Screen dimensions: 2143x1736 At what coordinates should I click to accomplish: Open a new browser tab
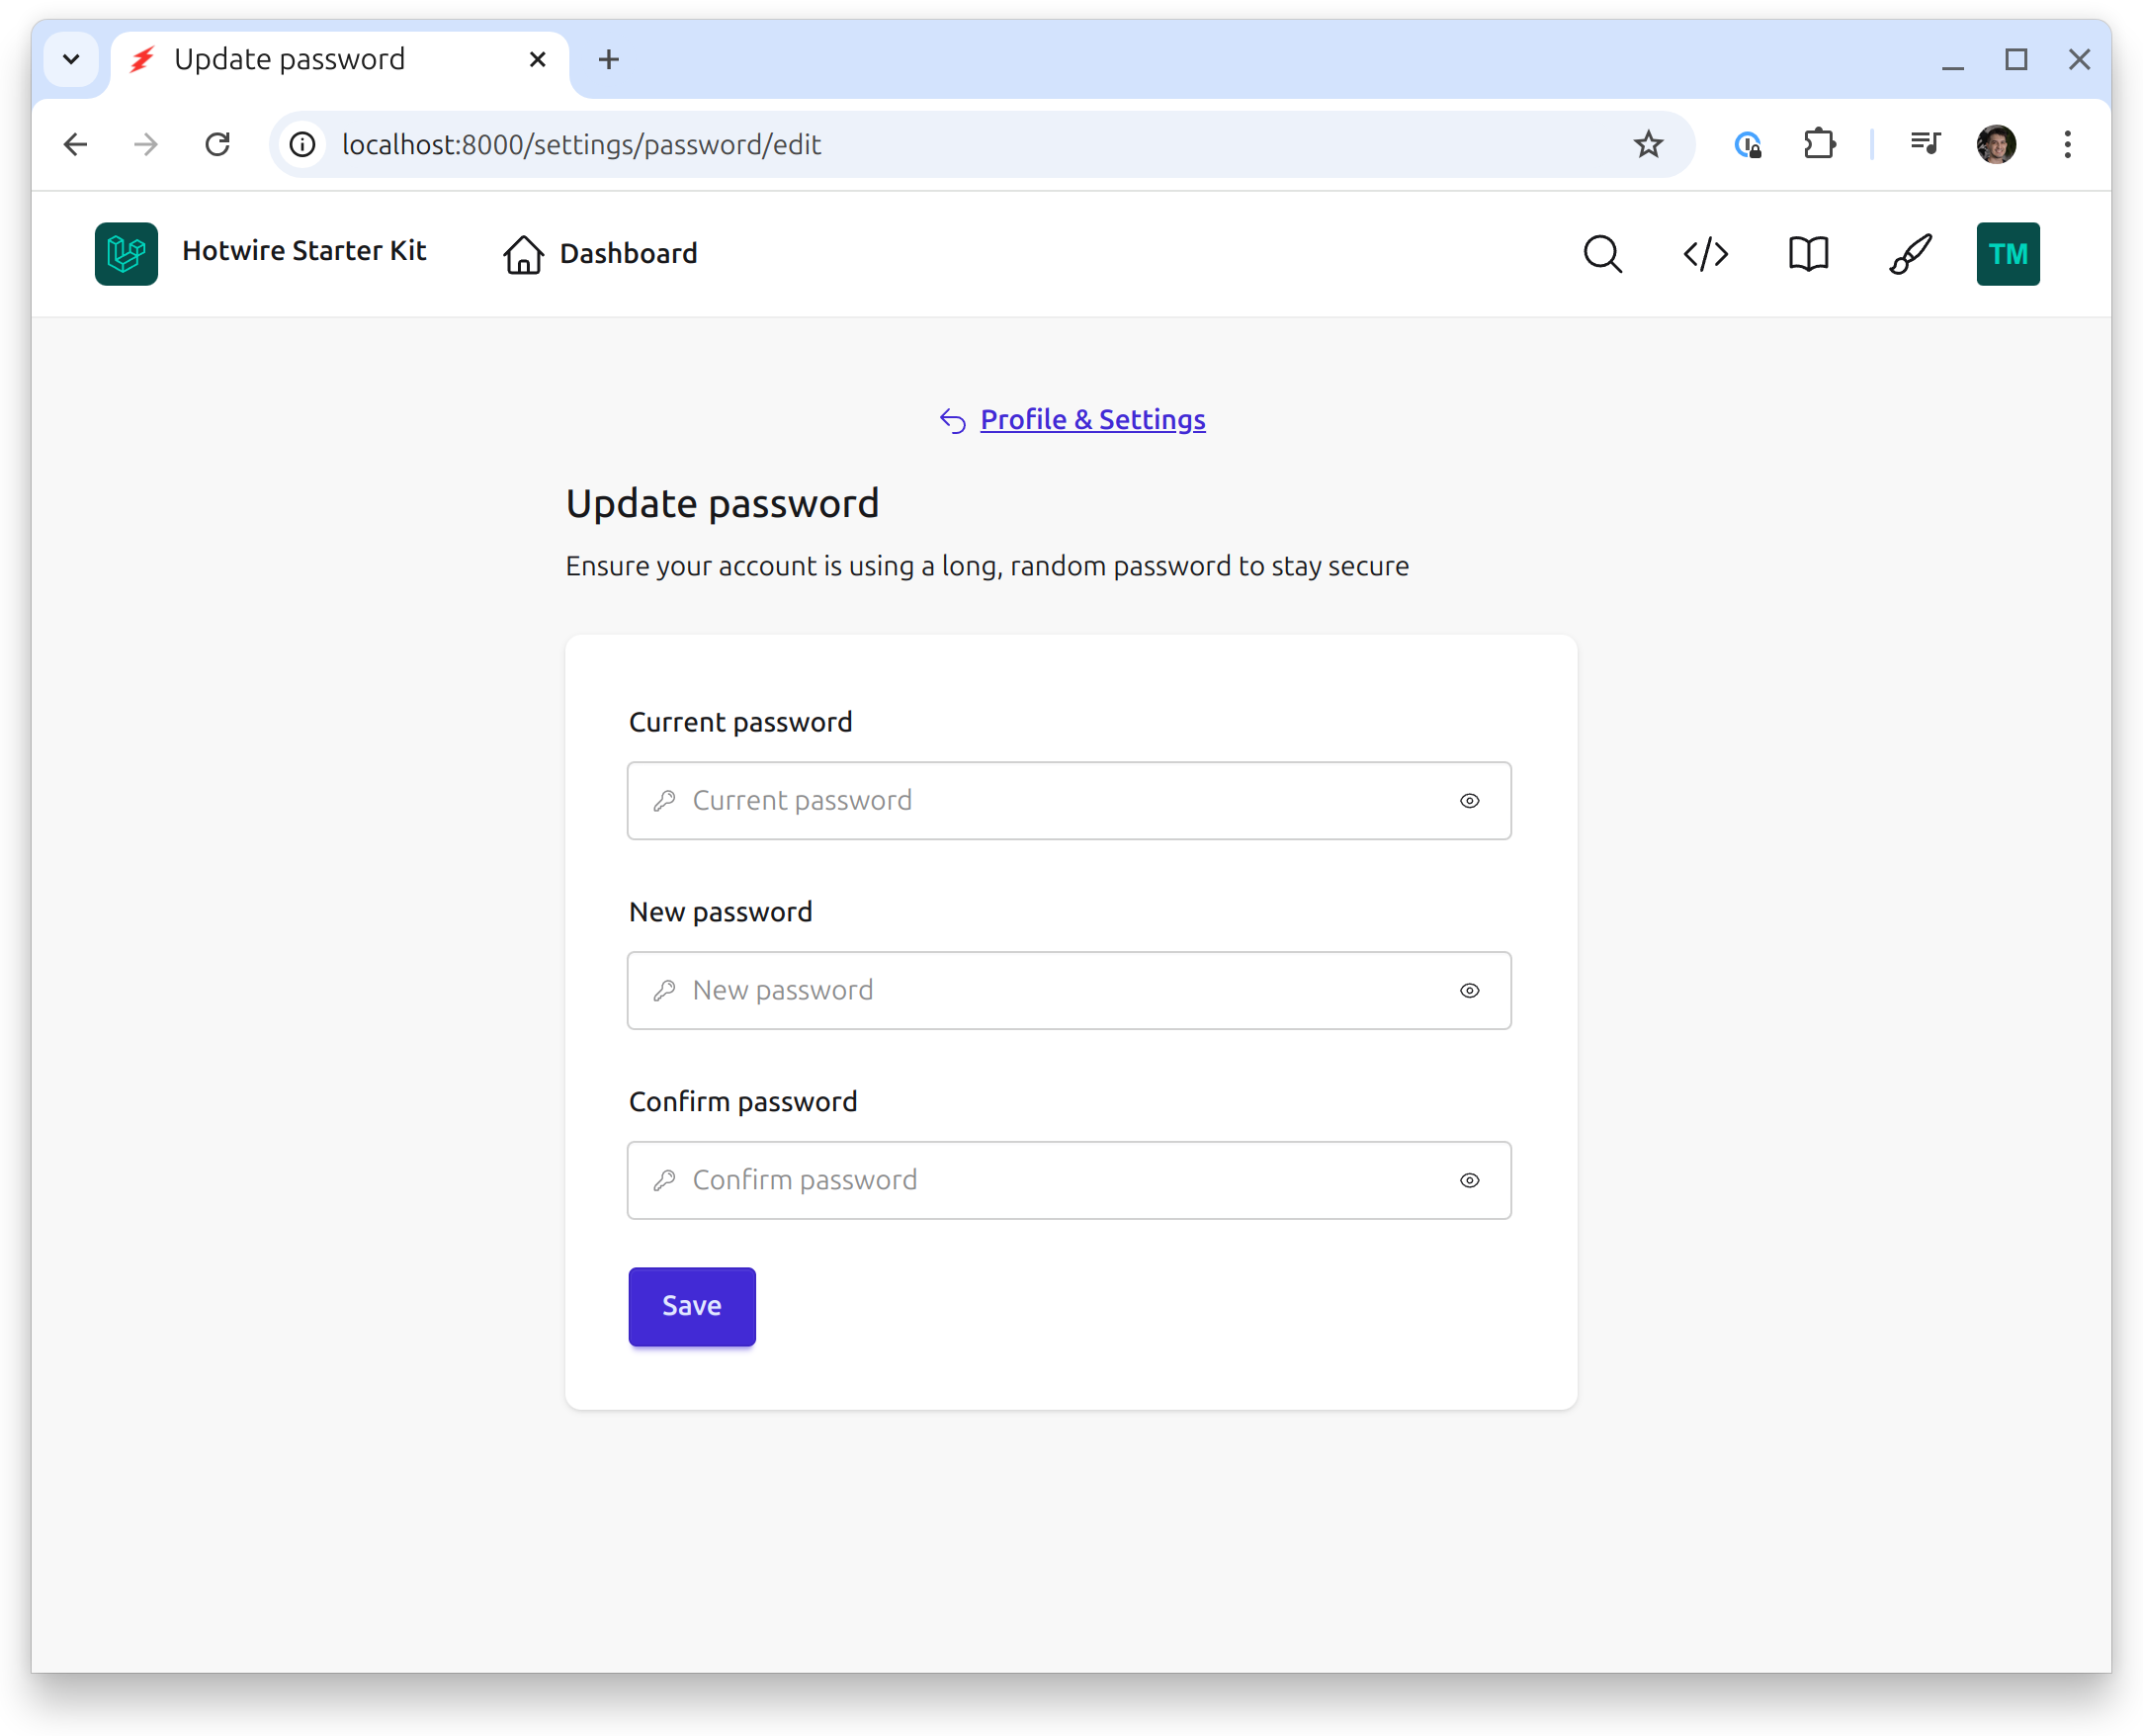coord(609,60)
